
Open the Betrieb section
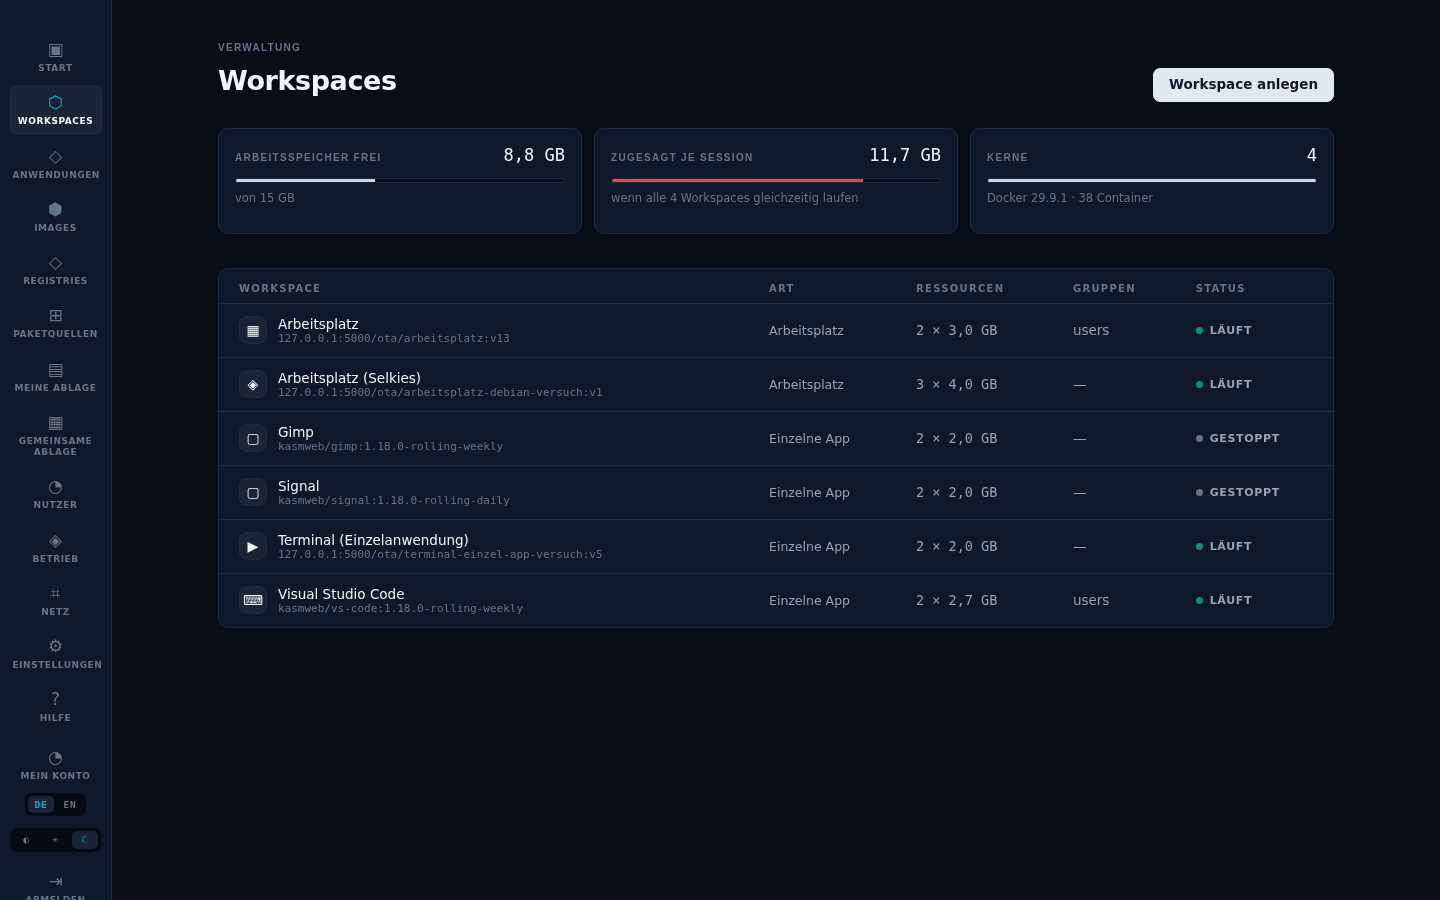point(55,548)
